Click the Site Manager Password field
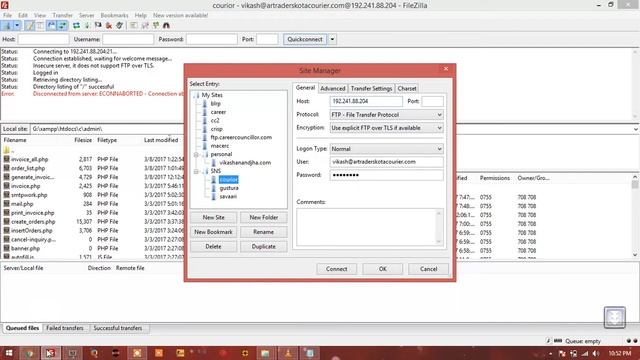Viewport: 640px width, 360px height. point(386,175)
